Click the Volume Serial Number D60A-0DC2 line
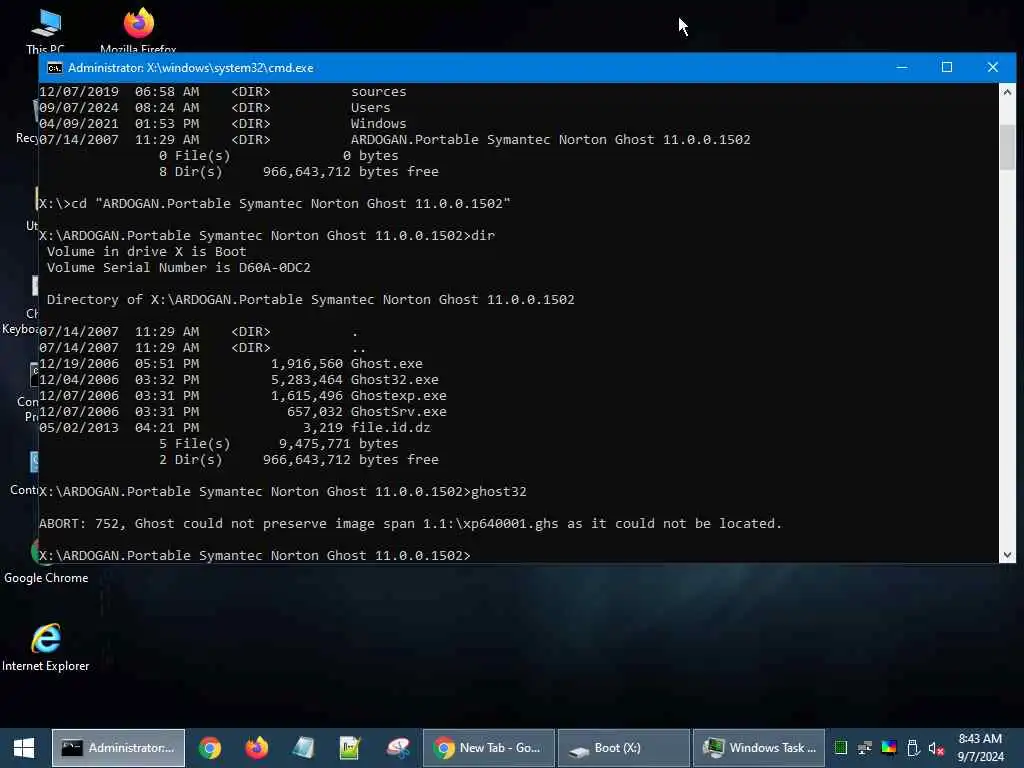The image size is (1024, 768). tap(179, 267)
